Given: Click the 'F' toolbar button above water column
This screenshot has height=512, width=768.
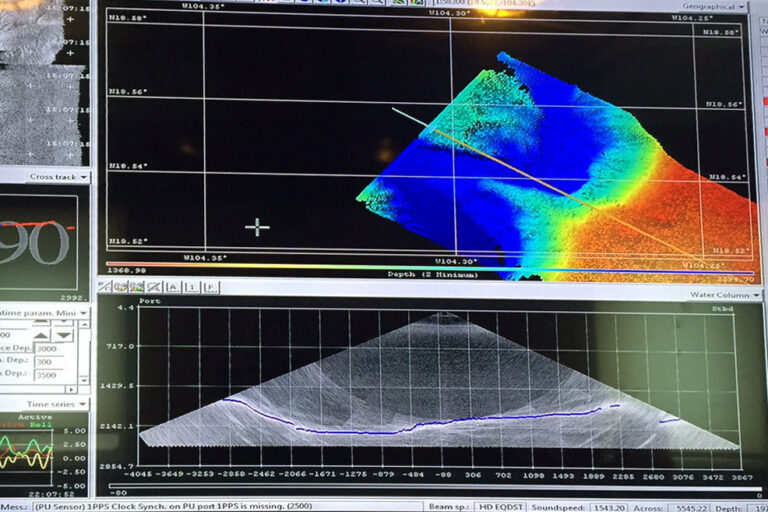Looking at the screenshot, I should [x=210, y=288].
